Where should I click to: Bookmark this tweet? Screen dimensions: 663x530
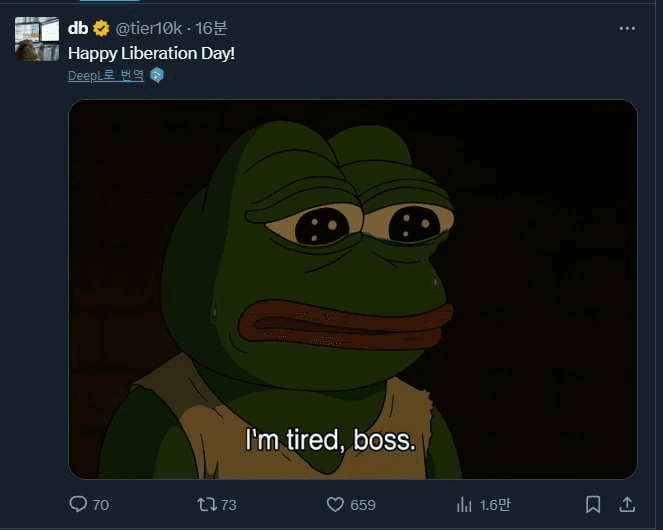593,504
